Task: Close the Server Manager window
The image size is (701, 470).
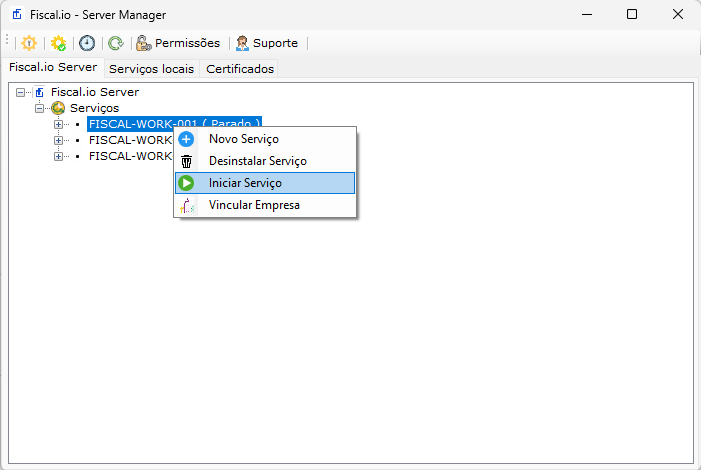Action: [x=678, y=14]
